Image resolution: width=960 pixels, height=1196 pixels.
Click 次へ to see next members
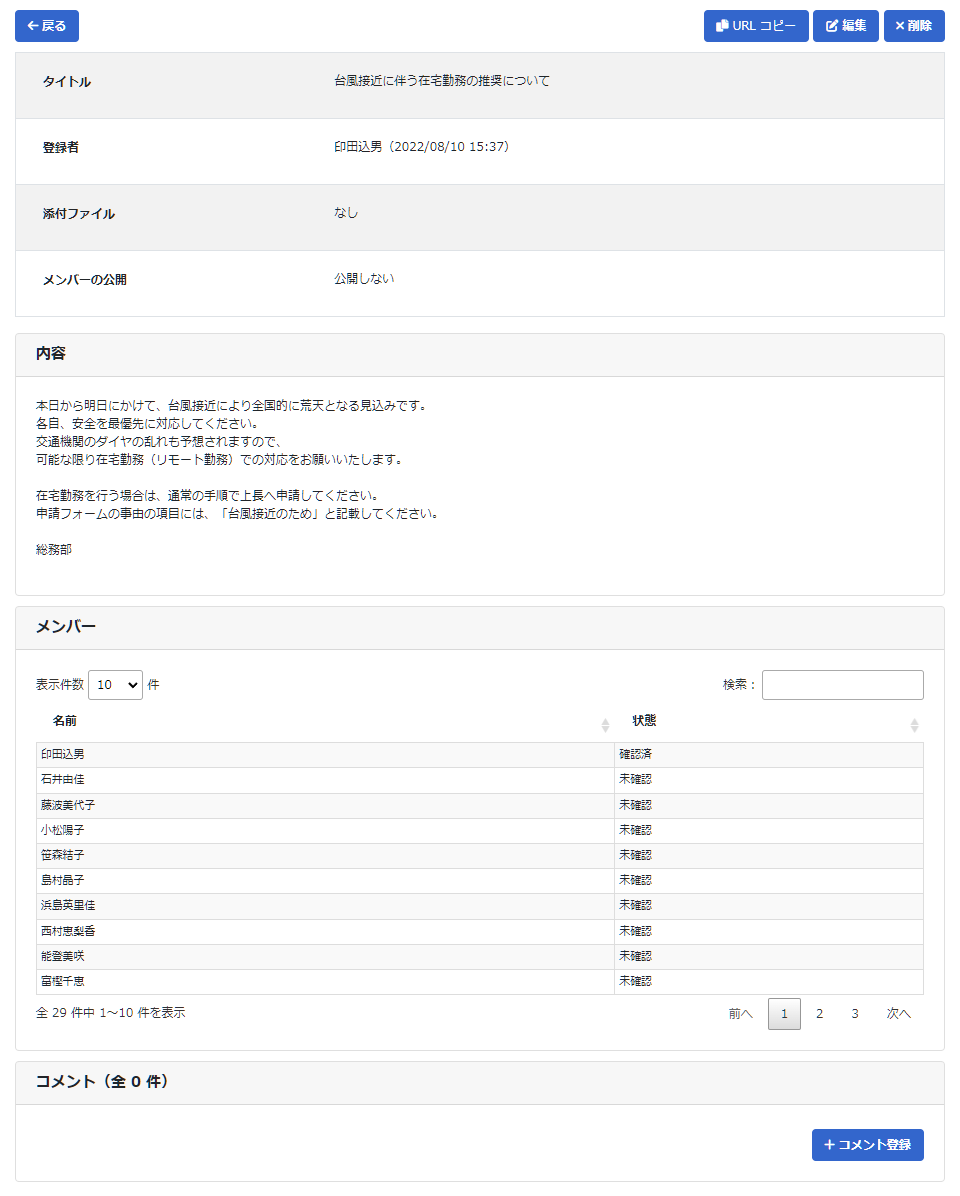[898, 1014]
